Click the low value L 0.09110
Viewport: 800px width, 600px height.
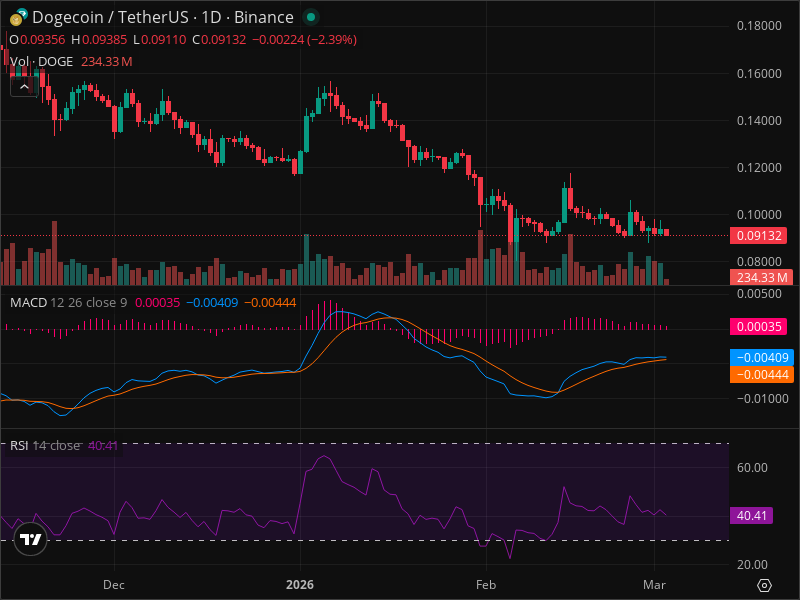tap(160, 40)
